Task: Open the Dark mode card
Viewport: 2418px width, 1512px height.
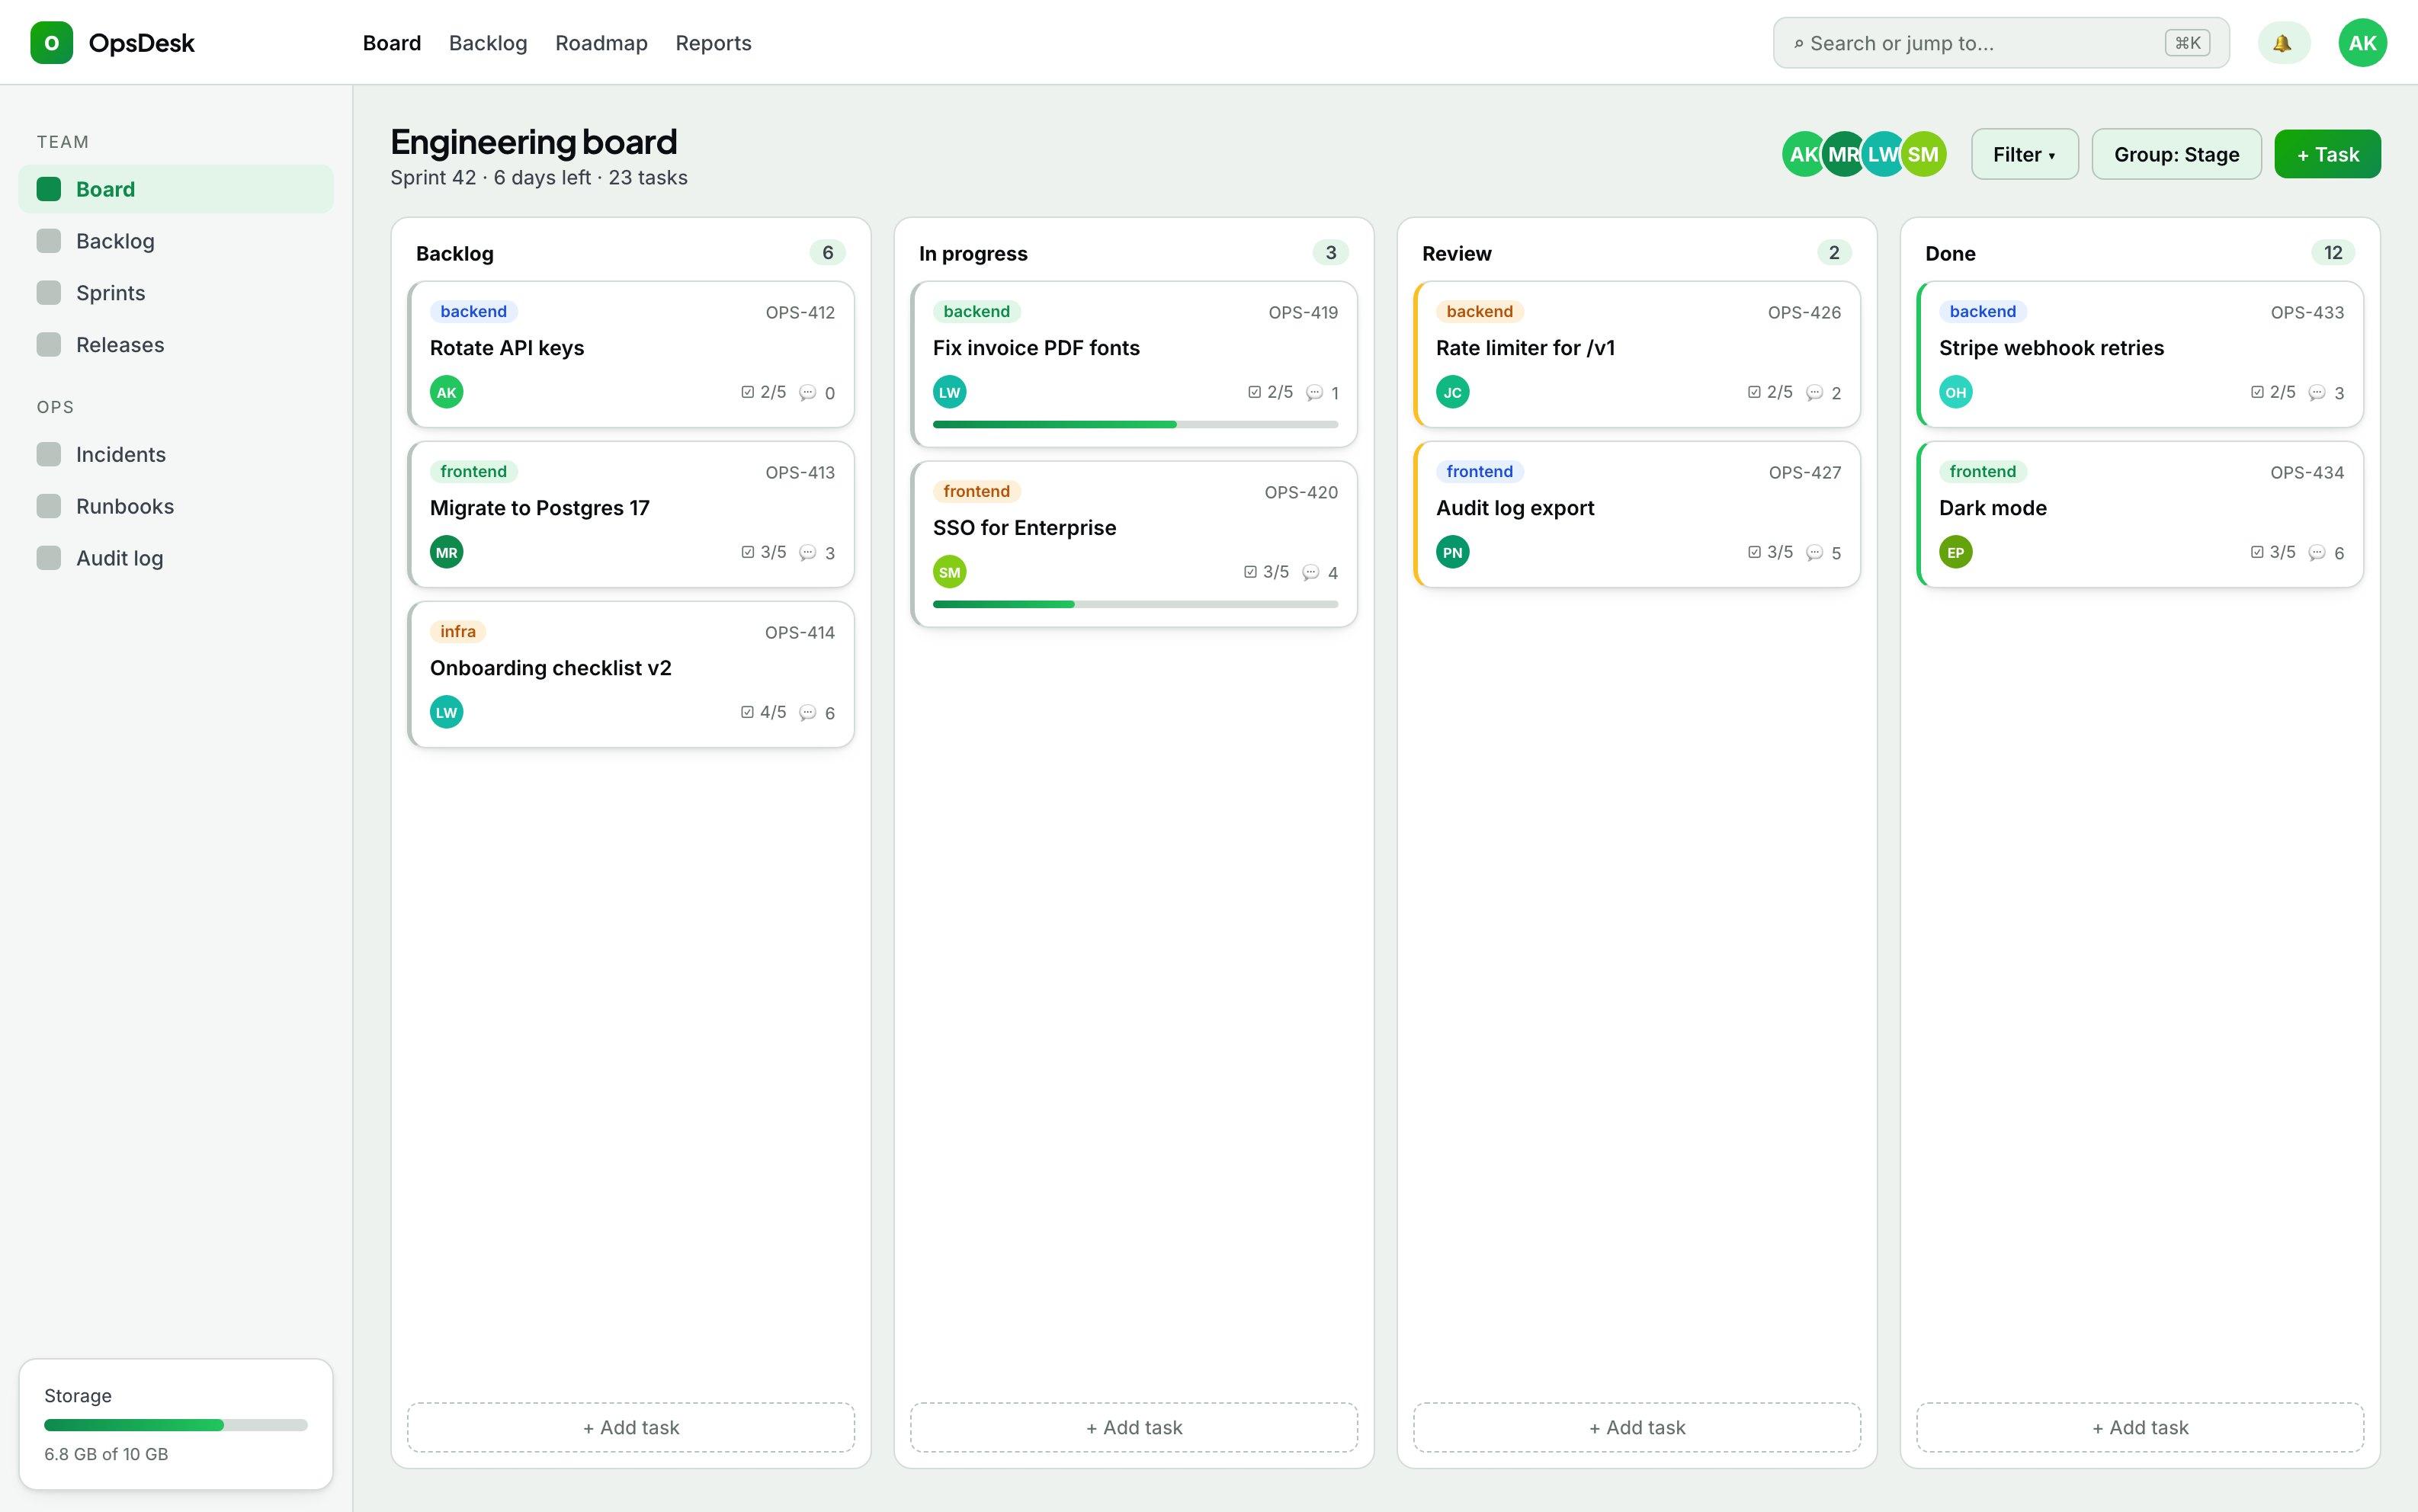Action: [x=2140, y=514]
